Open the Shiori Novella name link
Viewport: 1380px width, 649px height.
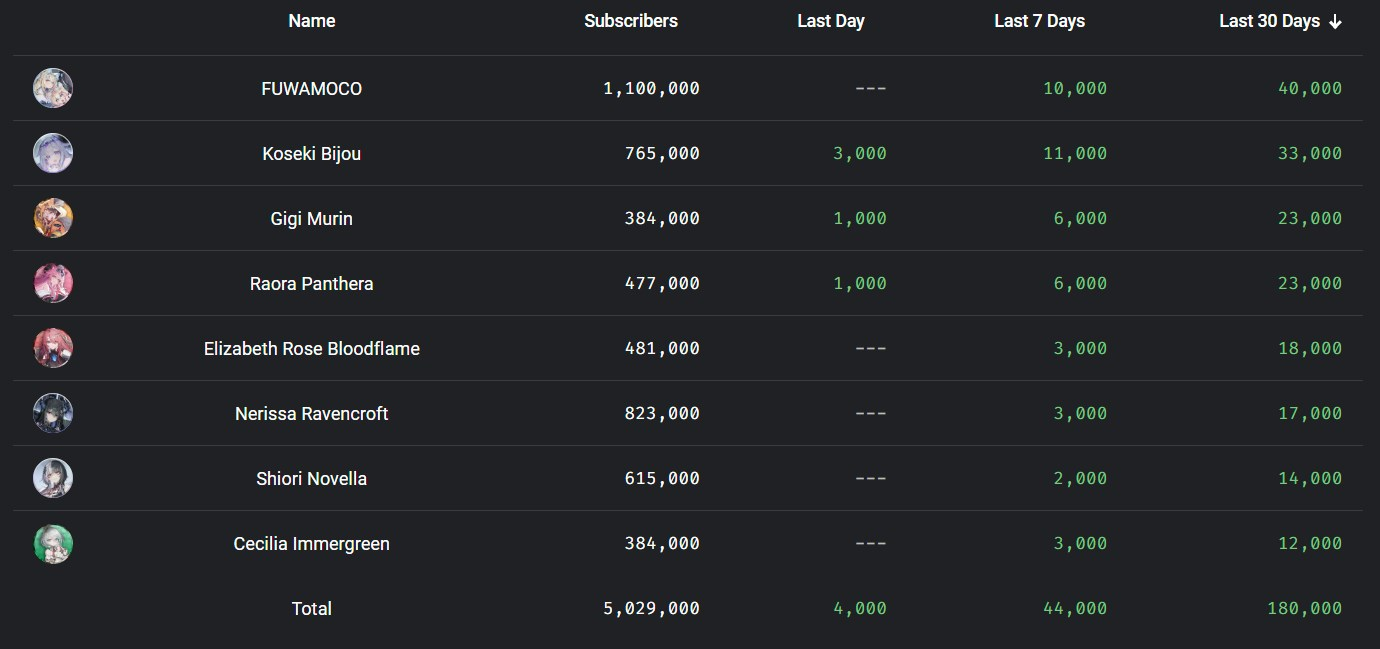(312, 479)
